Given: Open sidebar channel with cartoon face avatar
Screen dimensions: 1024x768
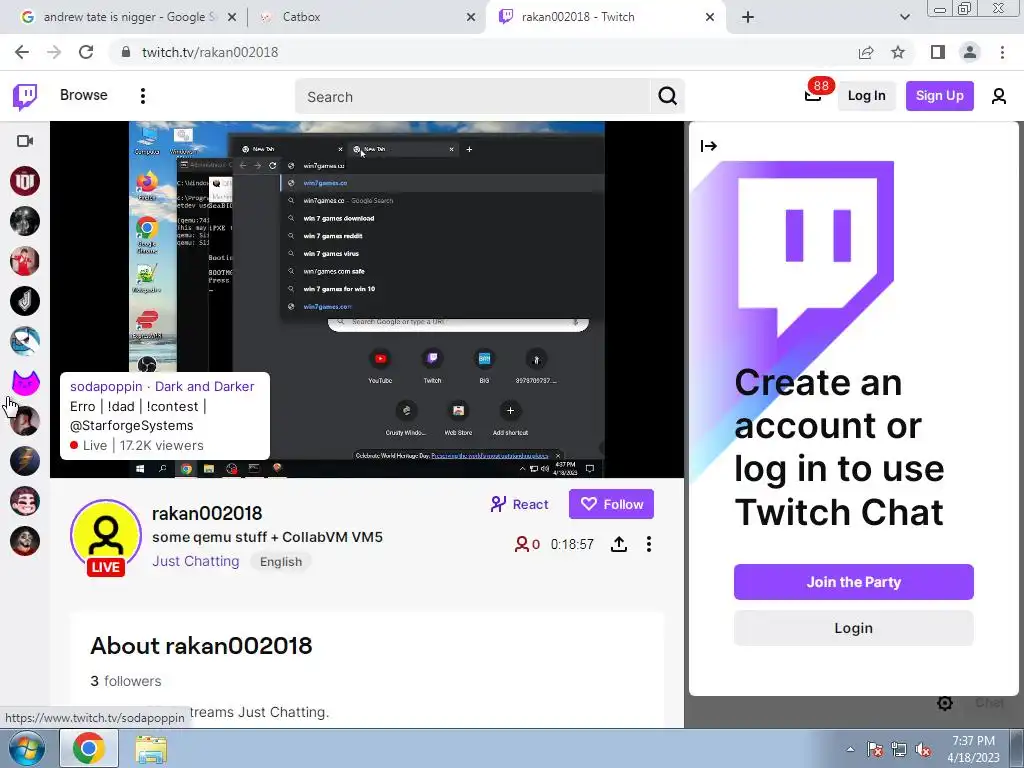Looking at the screenshot, I should tap(25, 501).
